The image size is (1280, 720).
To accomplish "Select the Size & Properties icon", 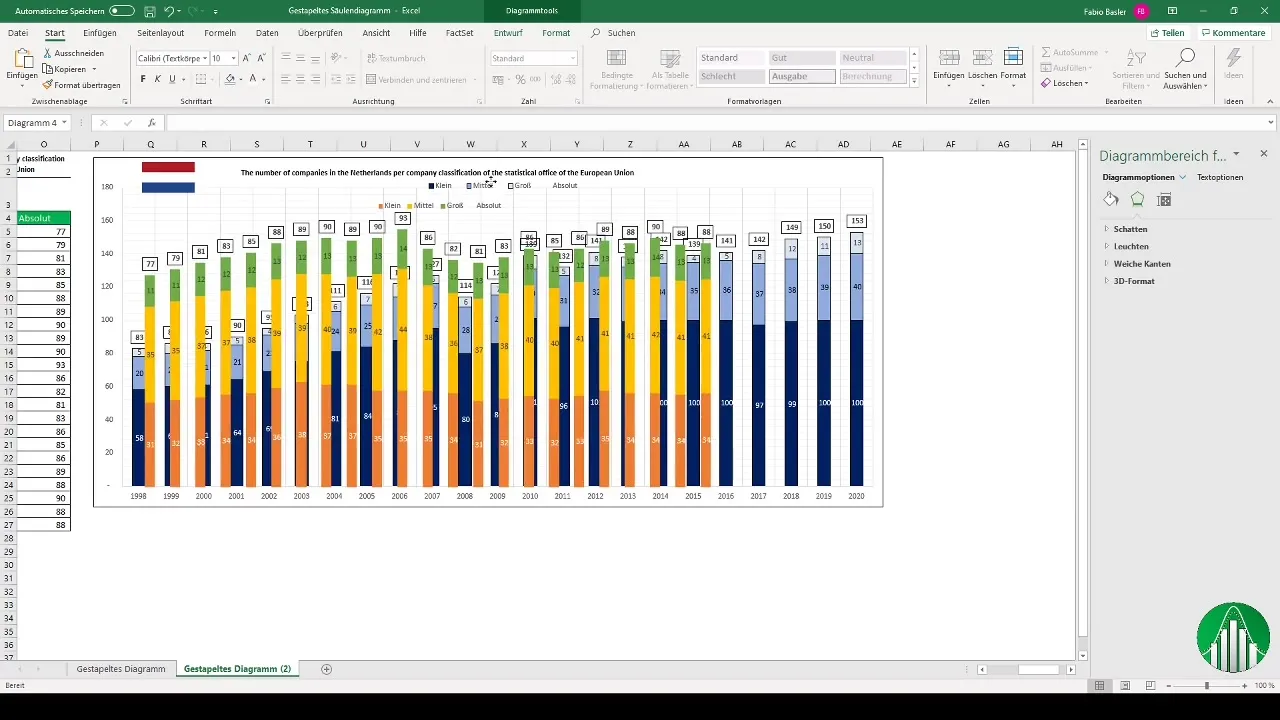I will [1163, 199].
